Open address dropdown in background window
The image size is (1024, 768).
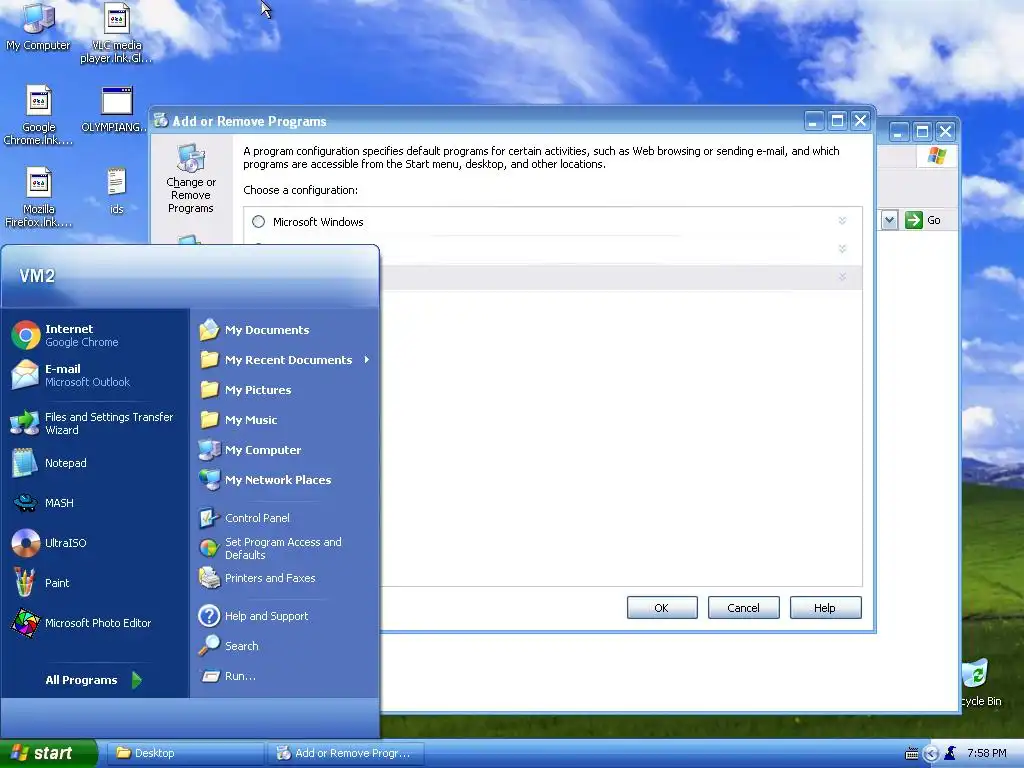coord(889,220)
